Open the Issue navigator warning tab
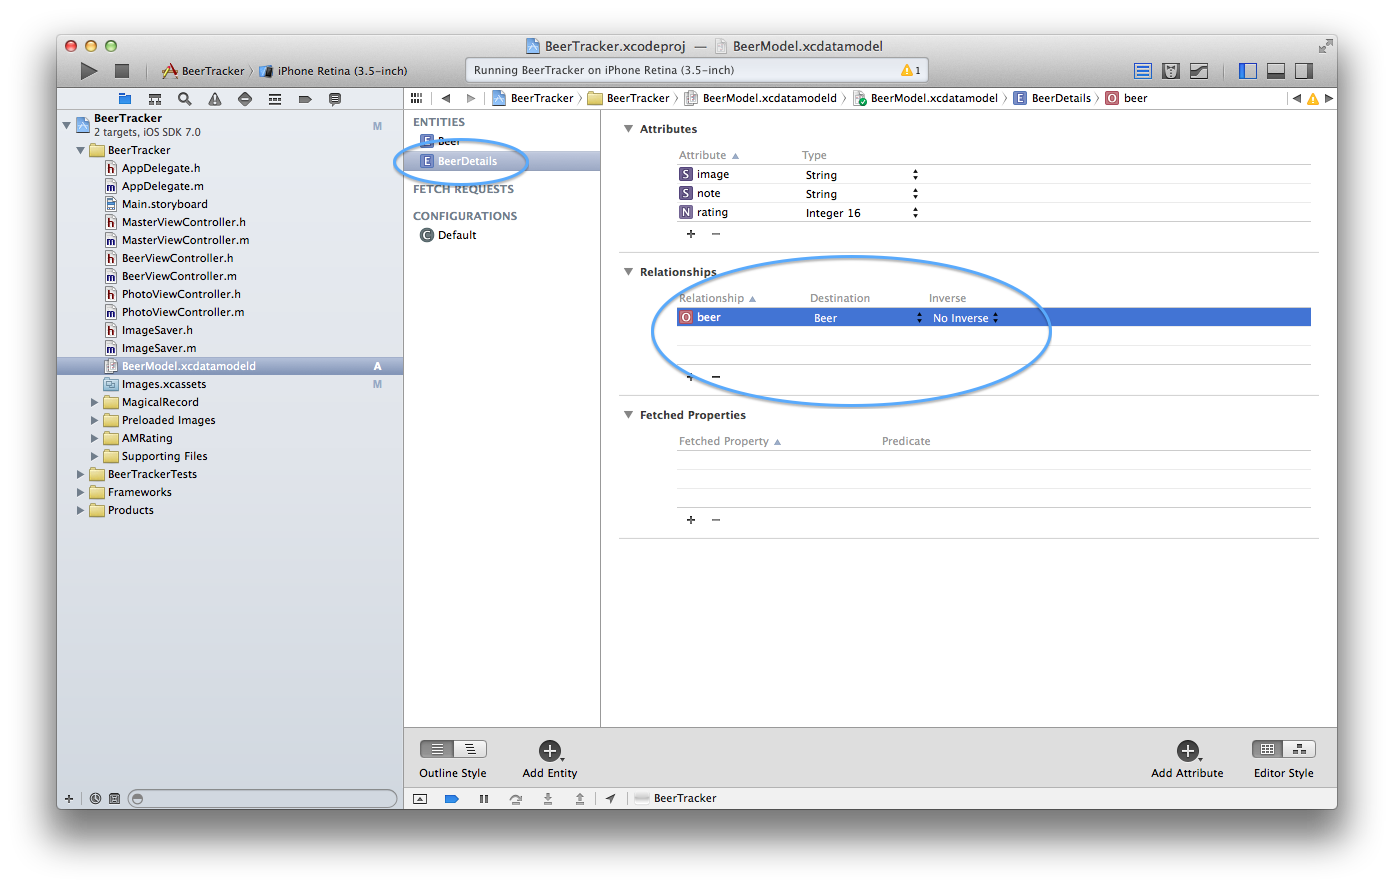Image resolution: width=1394 pixels, height=888 pixels. click(x=215, y=99)
